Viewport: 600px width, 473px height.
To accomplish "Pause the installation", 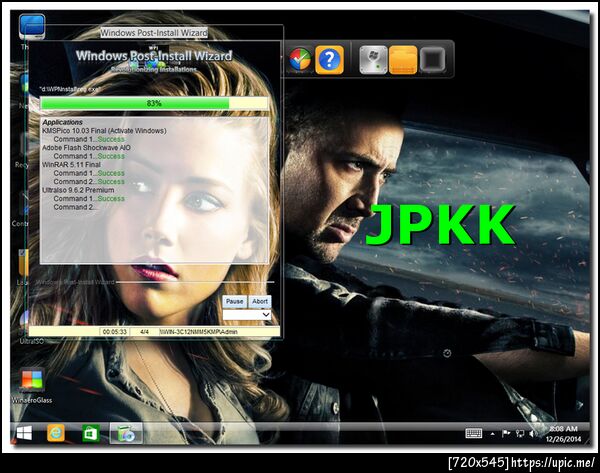I will (x=235, y=302).
